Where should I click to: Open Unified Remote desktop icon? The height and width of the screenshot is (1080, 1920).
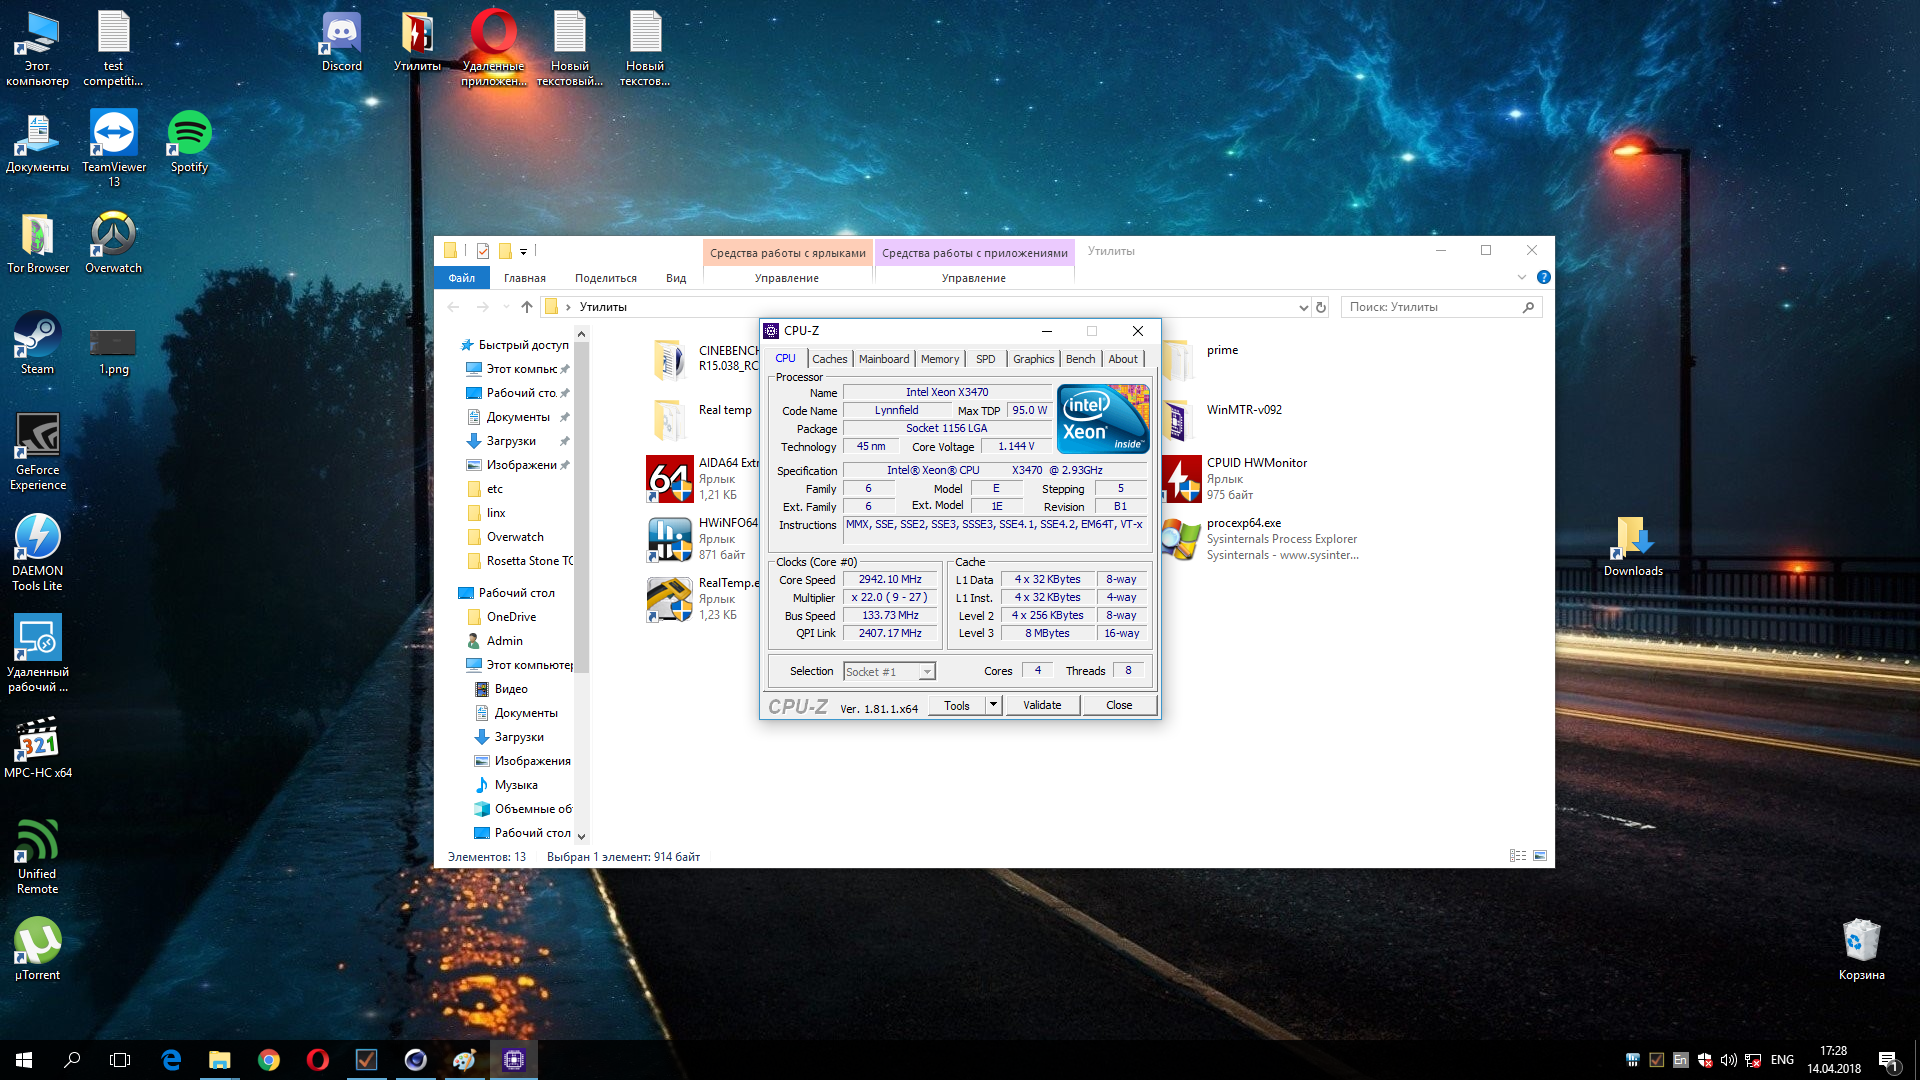[x=38, y=855]
